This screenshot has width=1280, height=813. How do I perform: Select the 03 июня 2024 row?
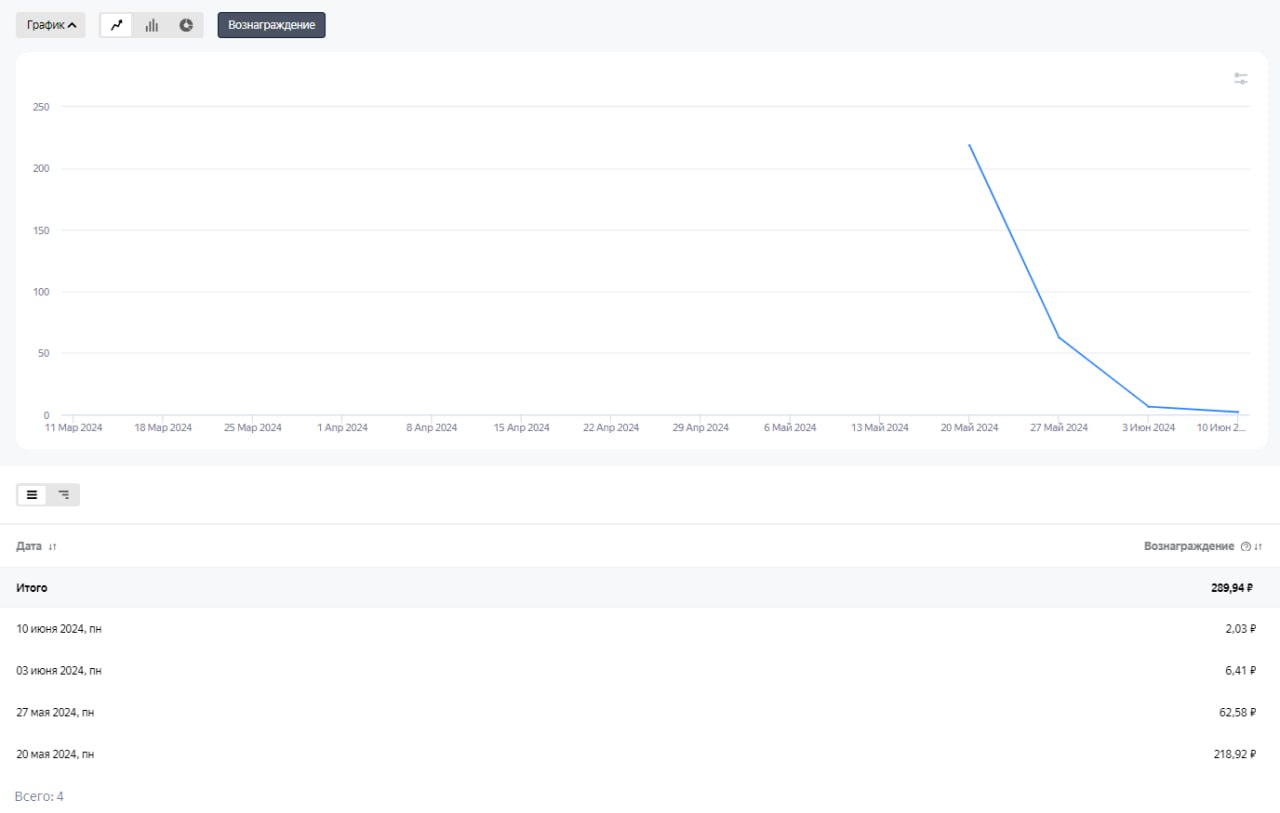click(x=59, y=671)
